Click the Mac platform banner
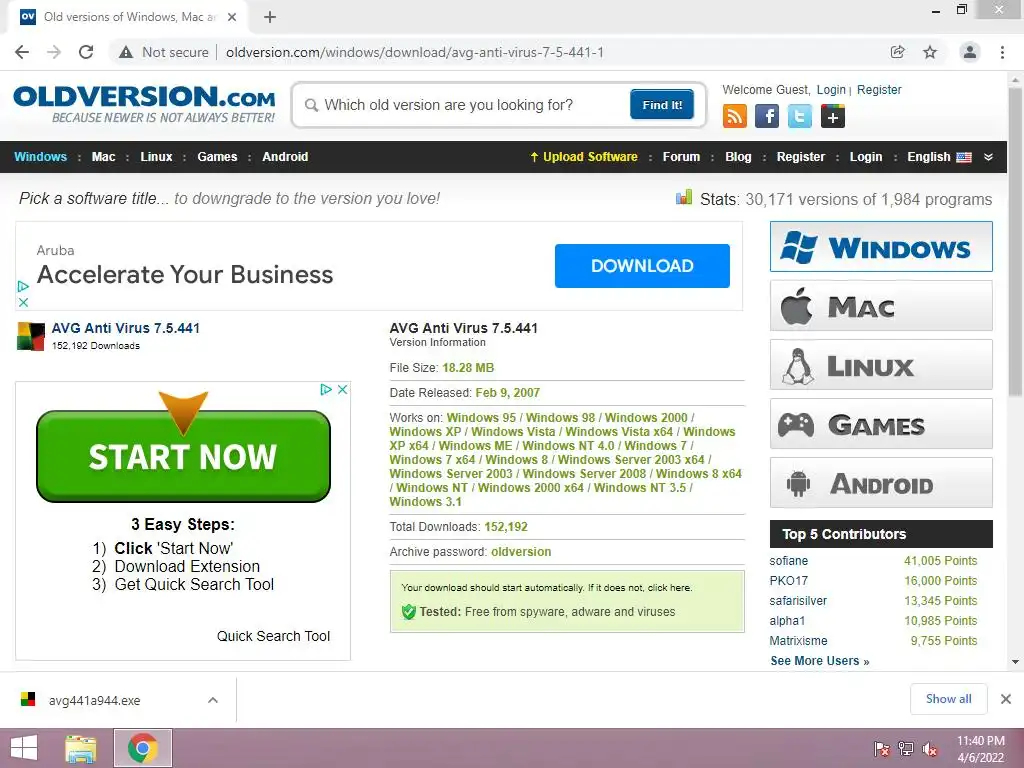Viewport: 1024px width, 768px height. click(881, 306)
